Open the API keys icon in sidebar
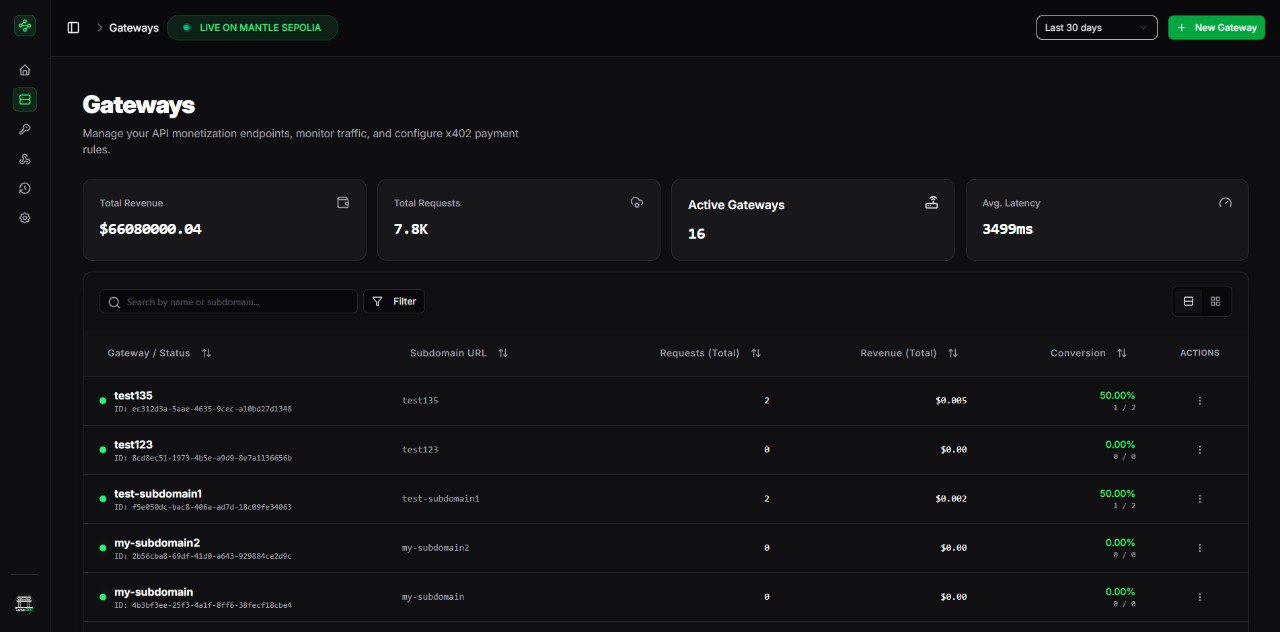The width and height of the screenshot is (1280, 632). (25, 129)
